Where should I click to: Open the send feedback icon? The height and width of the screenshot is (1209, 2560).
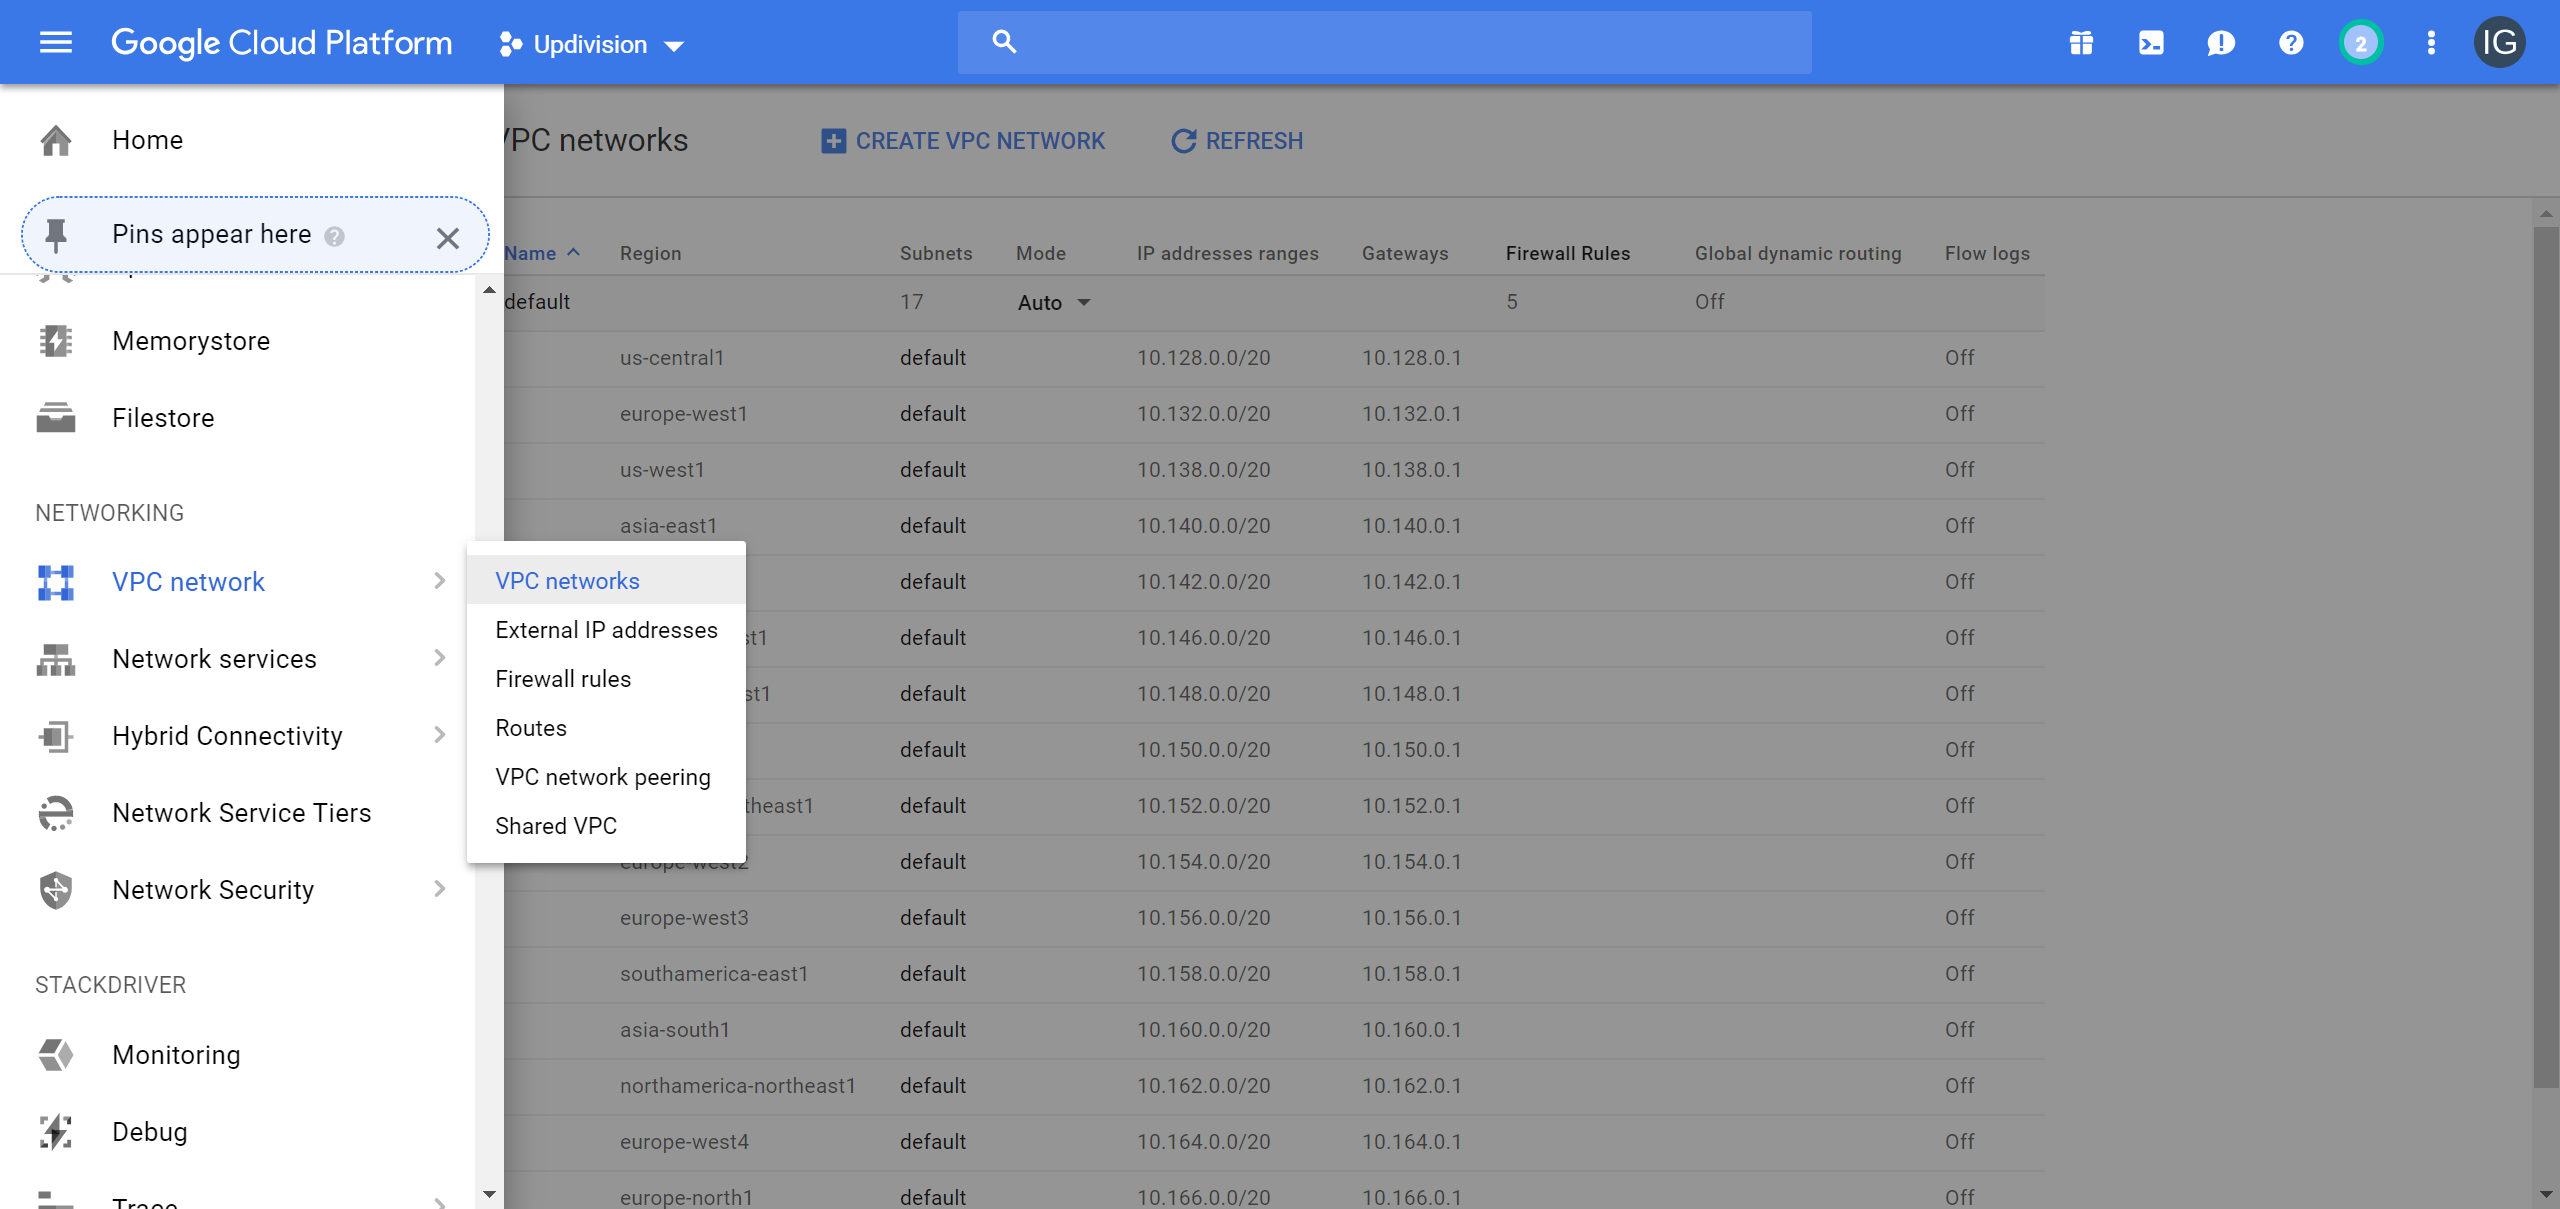coord(2221,43)
